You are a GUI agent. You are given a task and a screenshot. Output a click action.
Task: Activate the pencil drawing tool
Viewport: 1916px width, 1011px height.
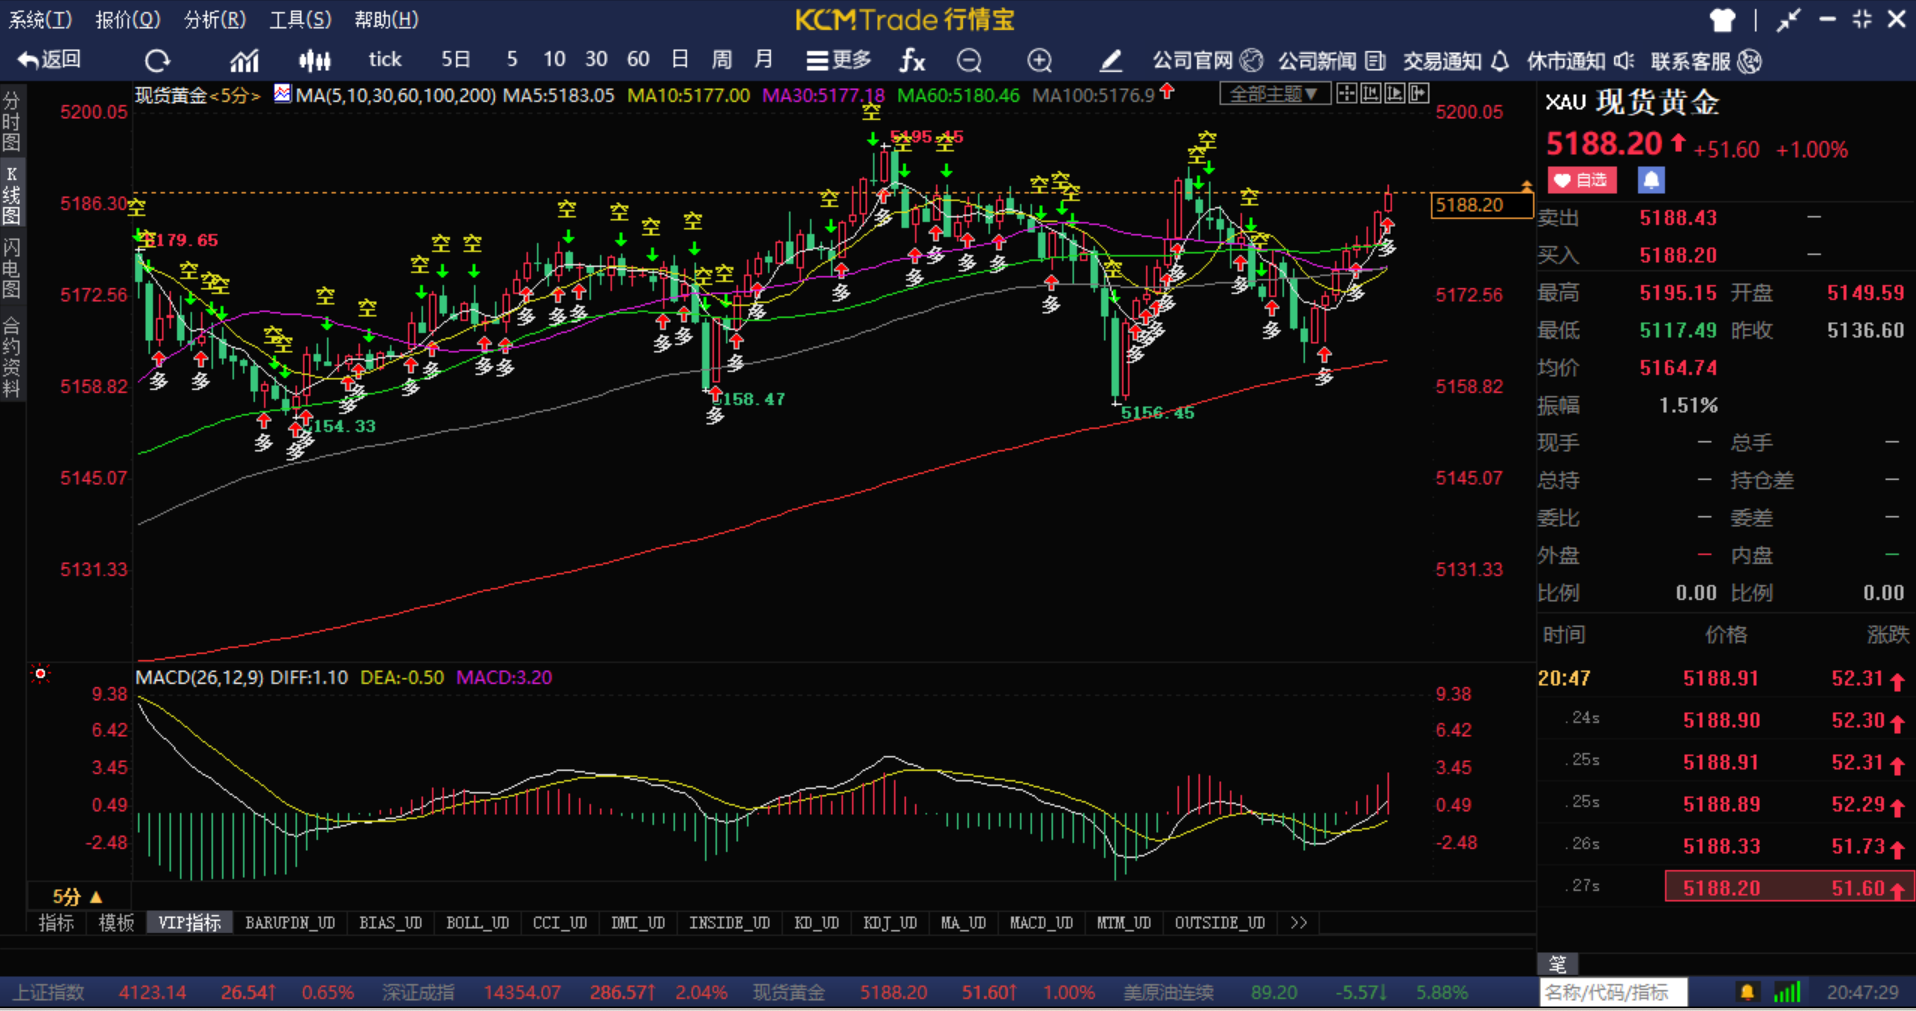pos(1110,61)
